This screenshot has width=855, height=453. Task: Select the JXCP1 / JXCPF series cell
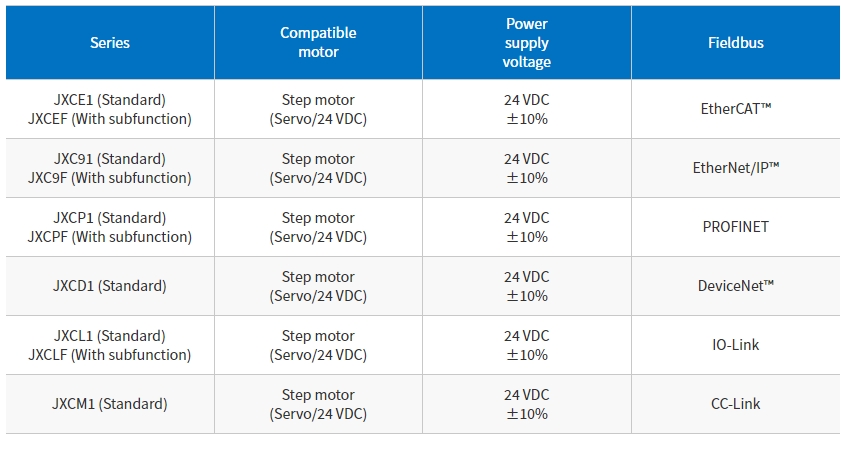(x=110, y=227)
